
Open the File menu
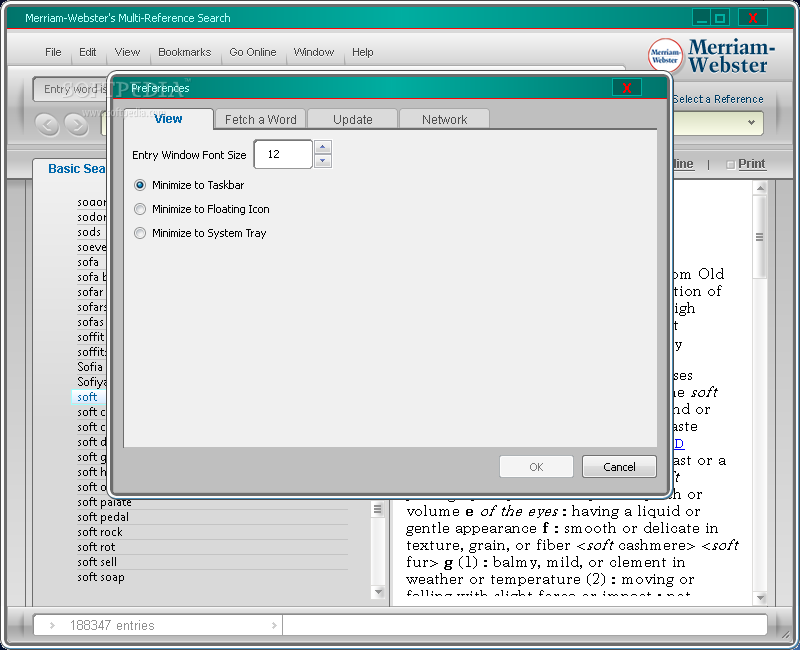pos(53,52)
